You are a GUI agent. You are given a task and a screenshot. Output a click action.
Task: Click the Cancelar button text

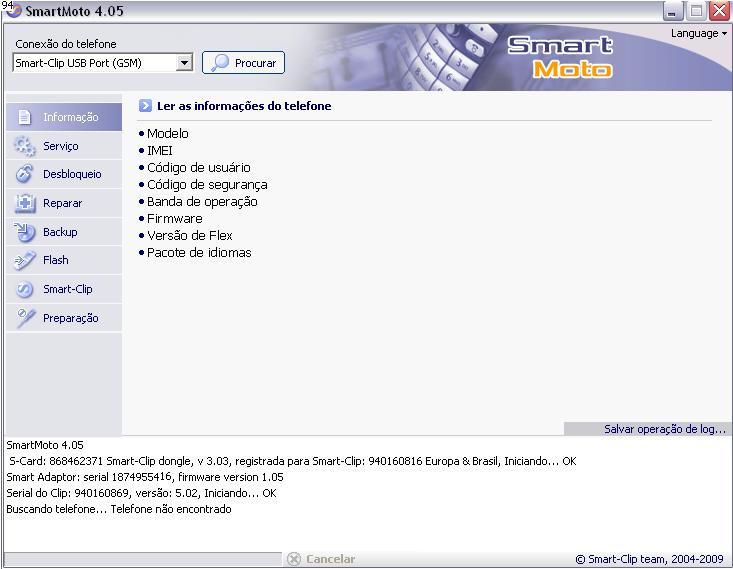pos(331,559)
